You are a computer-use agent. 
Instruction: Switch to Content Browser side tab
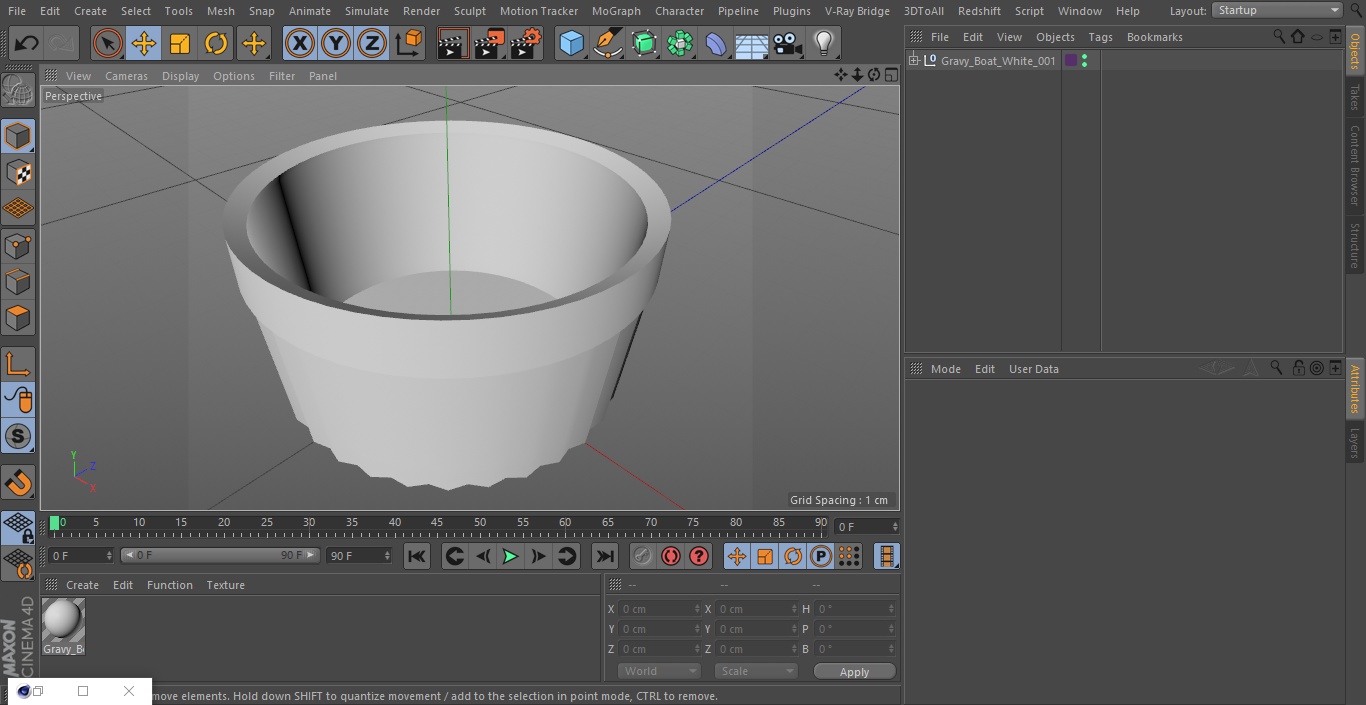pos(1355,165)
